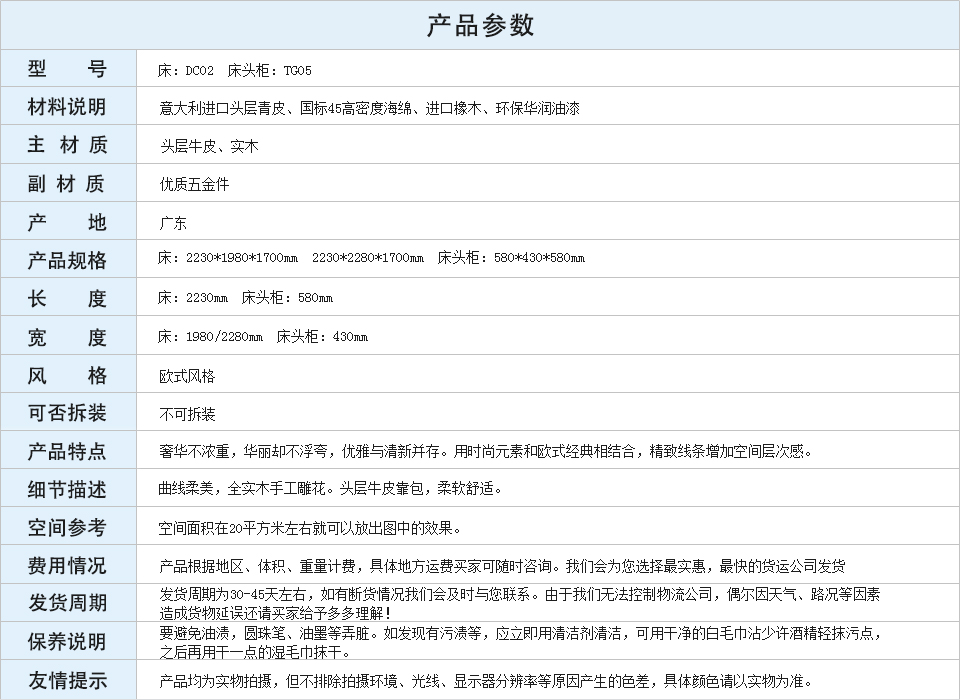
Task: Select the 主材质 row label
Action: click(x=67, y=145)
